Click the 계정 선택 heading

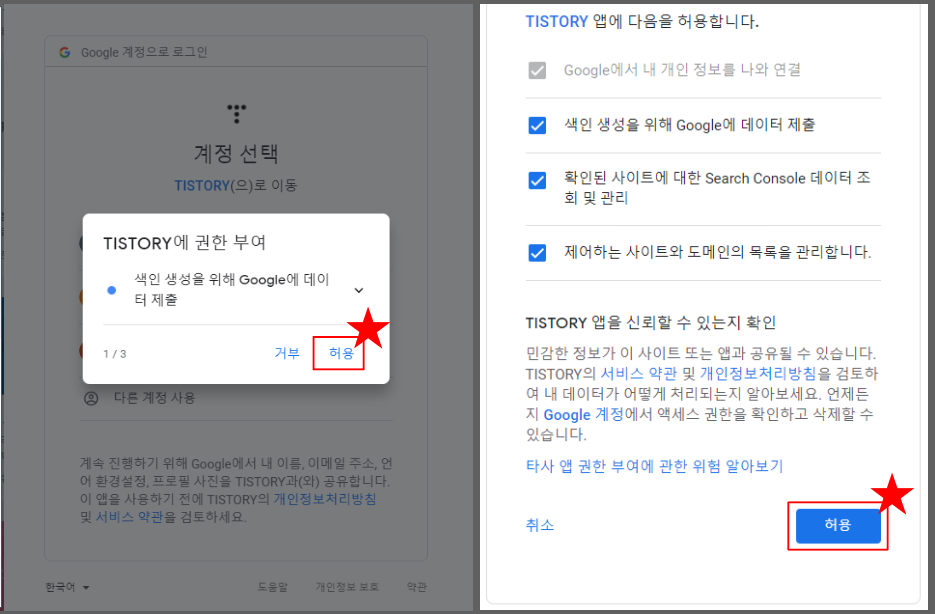point(236,154)
